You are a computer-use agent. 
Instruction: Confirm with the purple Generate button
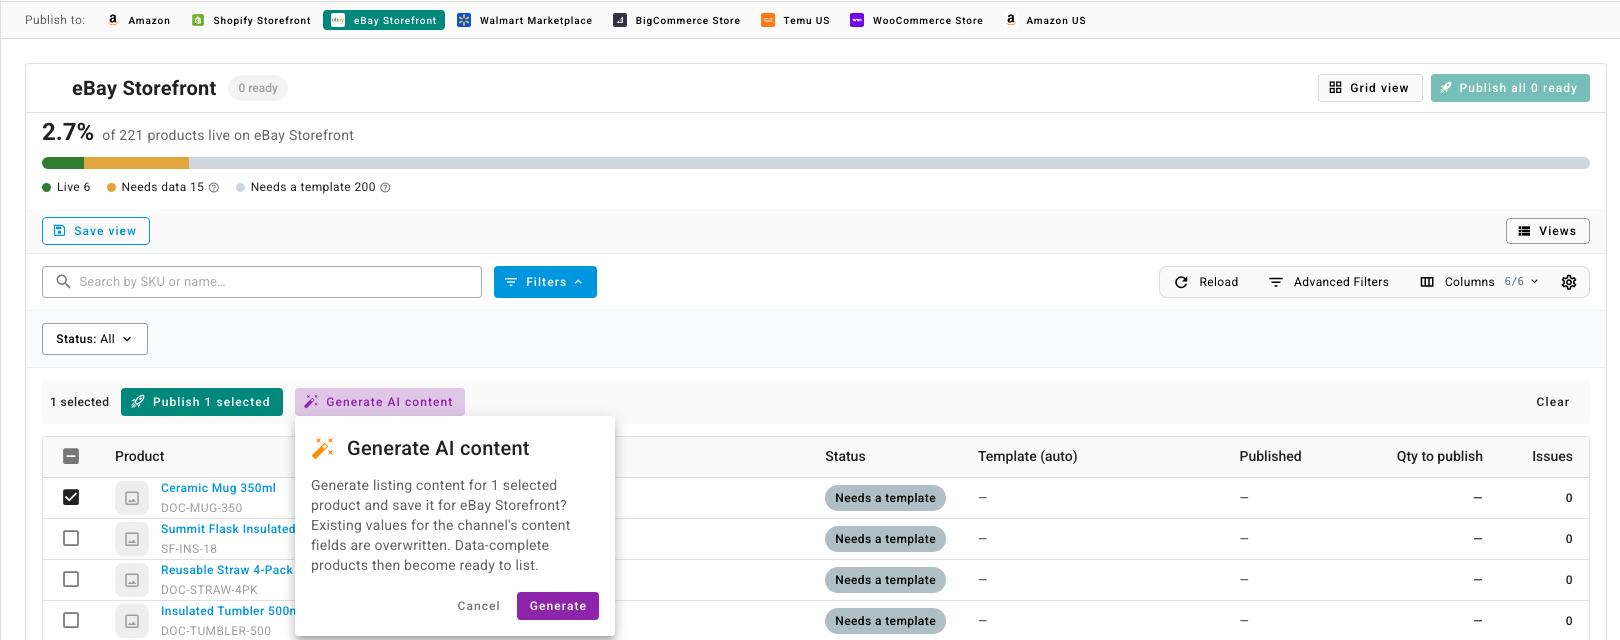click(x=558, y=606)
